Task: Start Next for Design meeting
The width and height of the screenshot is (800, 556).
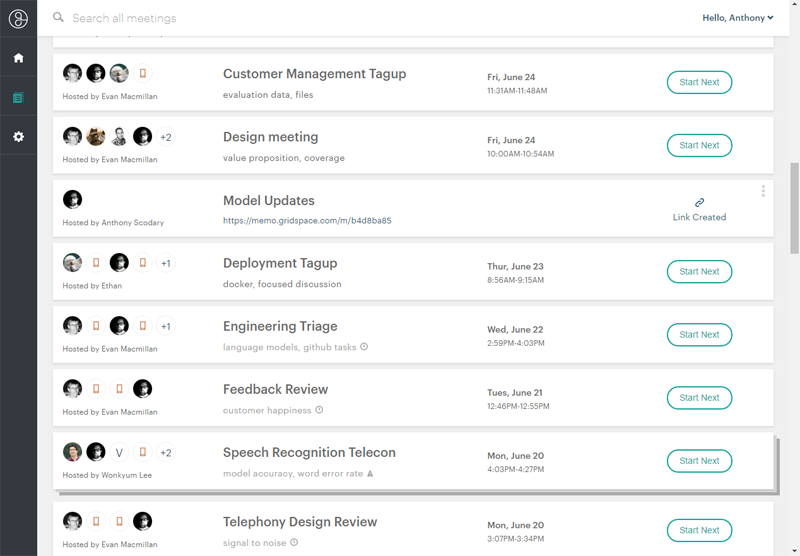Action: (x=699, y=145)
